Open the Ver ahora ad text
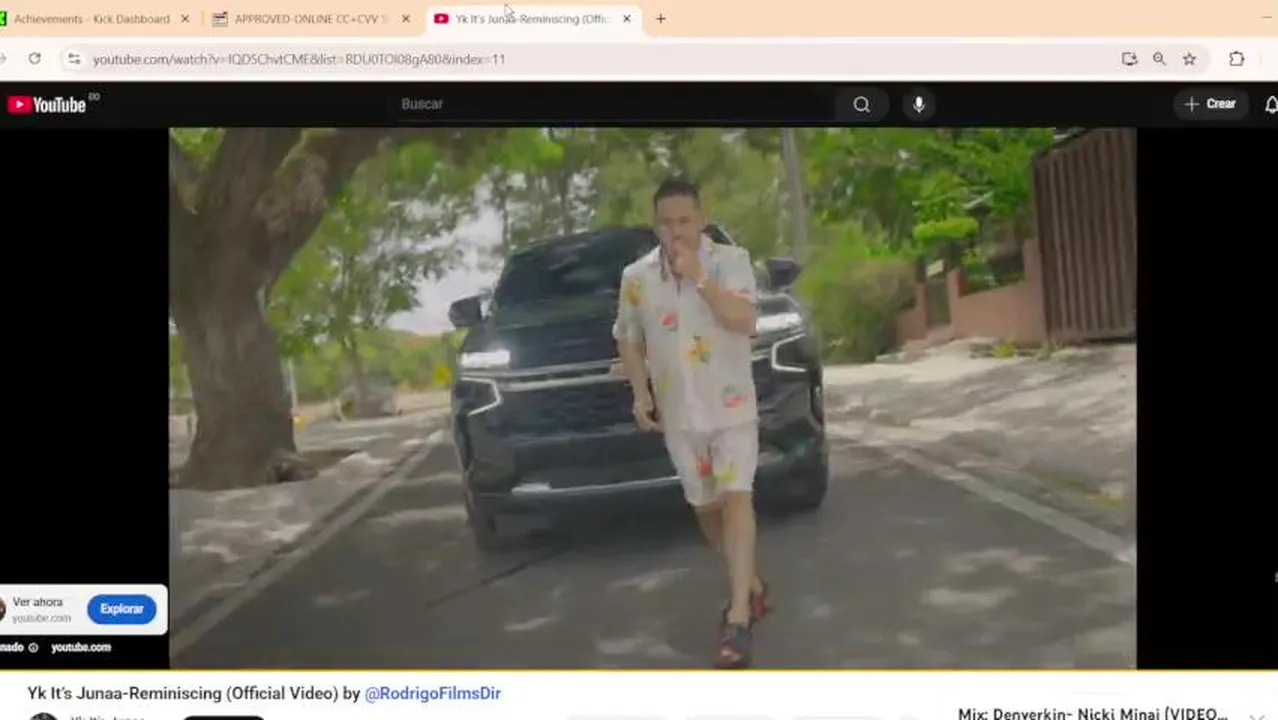 37,602
